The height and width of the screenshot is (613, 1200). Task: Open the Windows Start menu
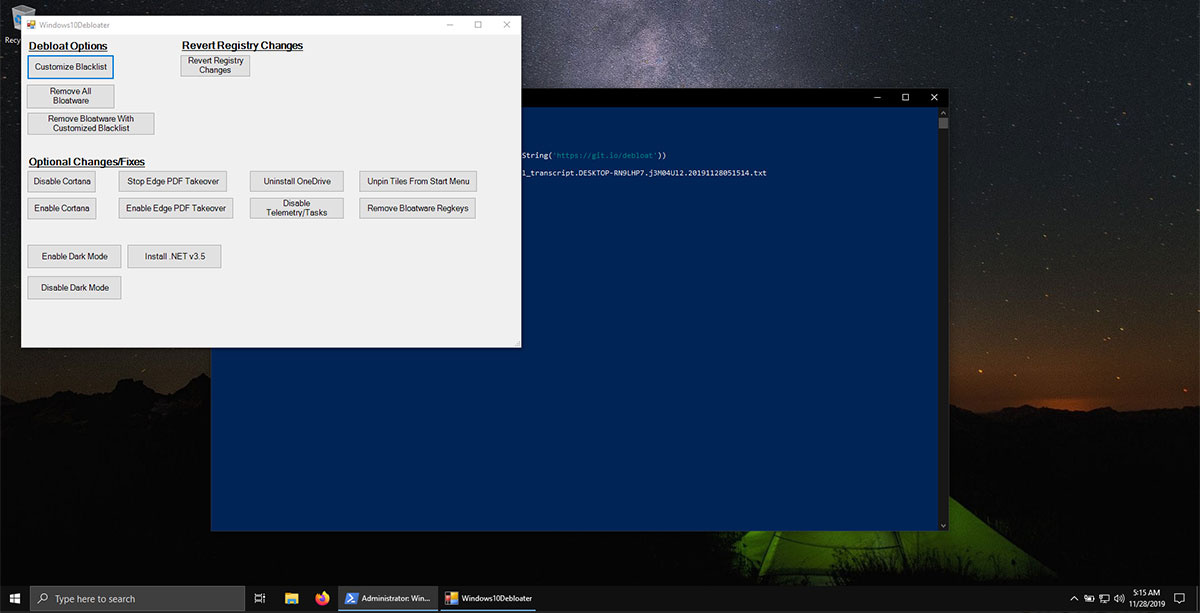tap(14, 598)
